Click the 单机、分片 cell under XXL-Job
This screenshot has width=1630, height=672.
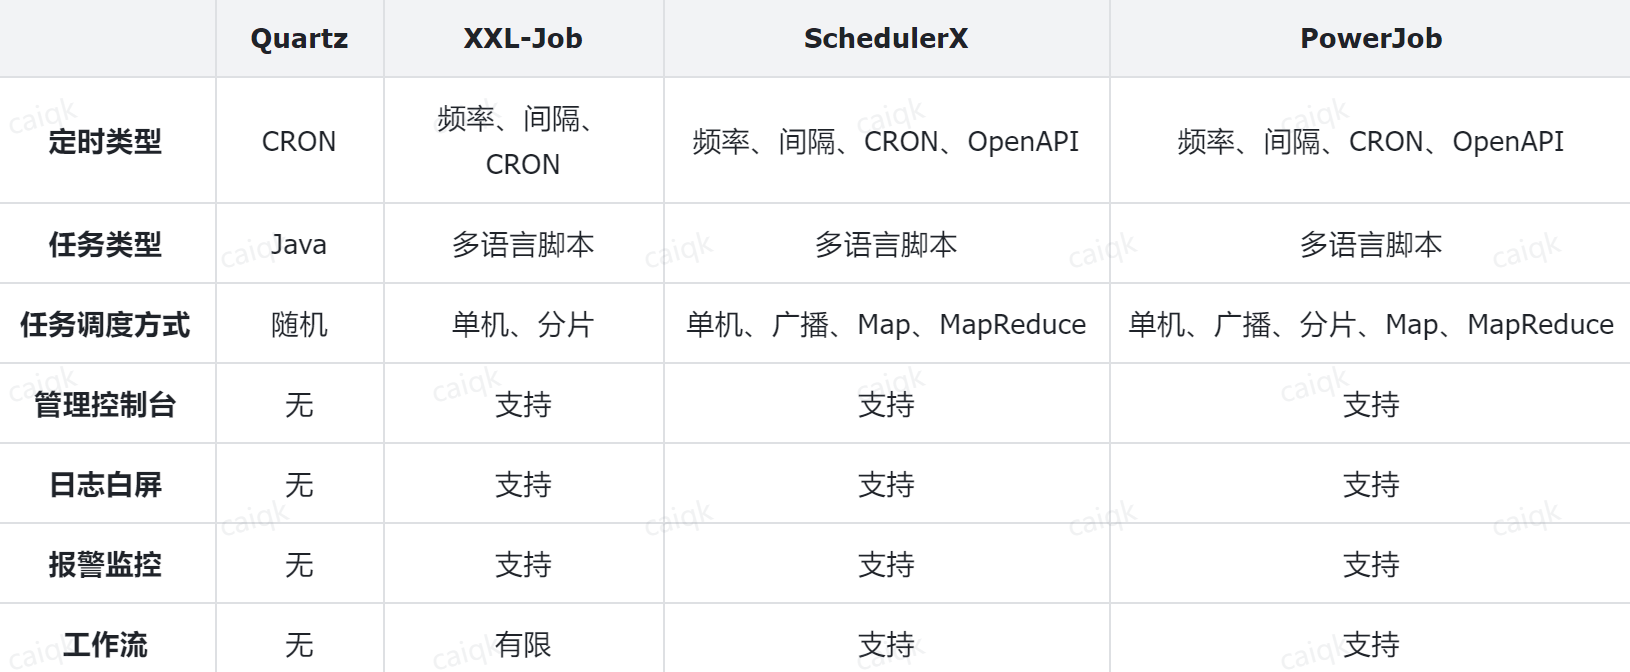[x=523, y=324]
